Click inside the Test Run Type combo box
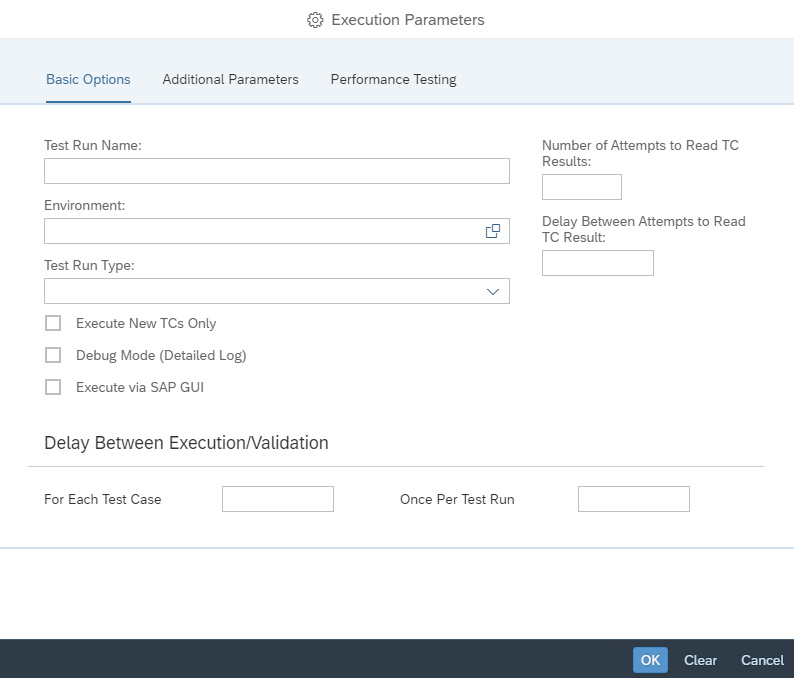This screenshot has width=794, height=678. [x=260, y=291]
